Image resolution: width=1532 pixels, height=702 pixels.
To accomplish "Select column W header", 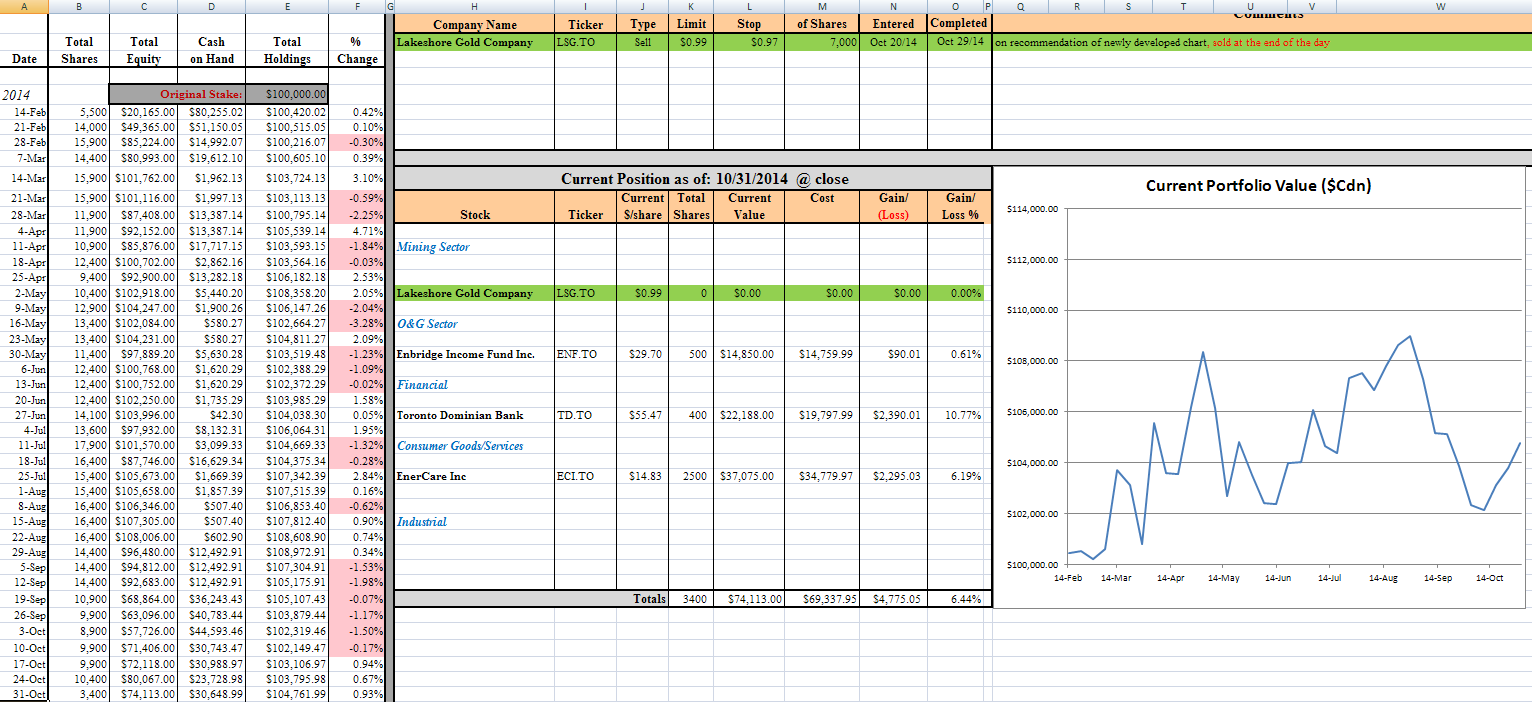I will (1440, 6).
